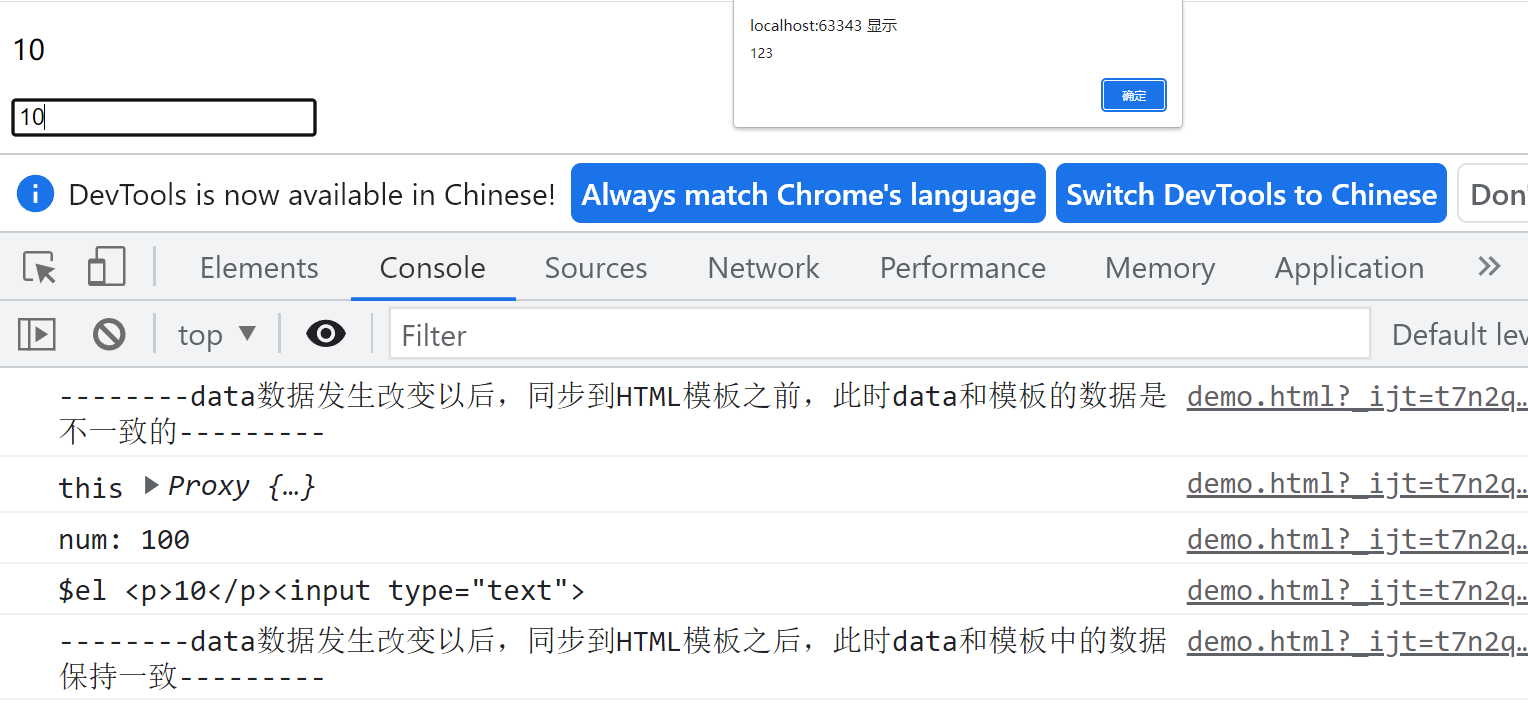
Task: Click the page text input containing 10
Action: pyautogui.click(x=164, y=117)
